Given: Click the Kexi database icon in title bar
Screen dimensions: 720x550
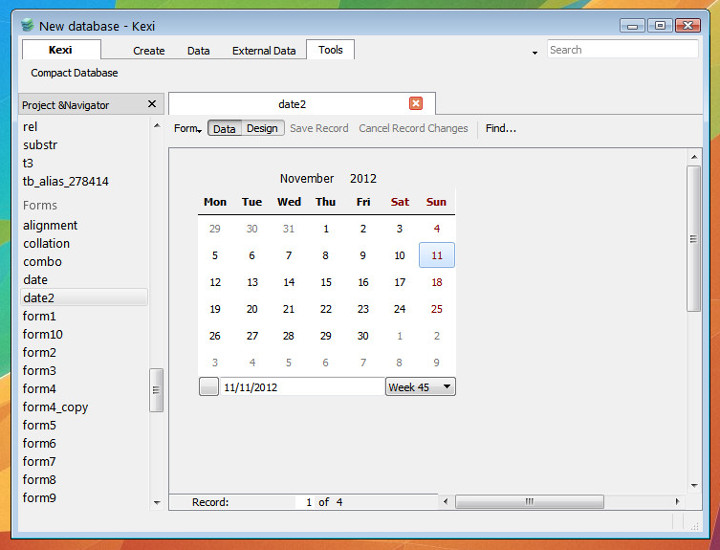Looking at the screenshot, I should pyautogui.click(x=27, y=25).
